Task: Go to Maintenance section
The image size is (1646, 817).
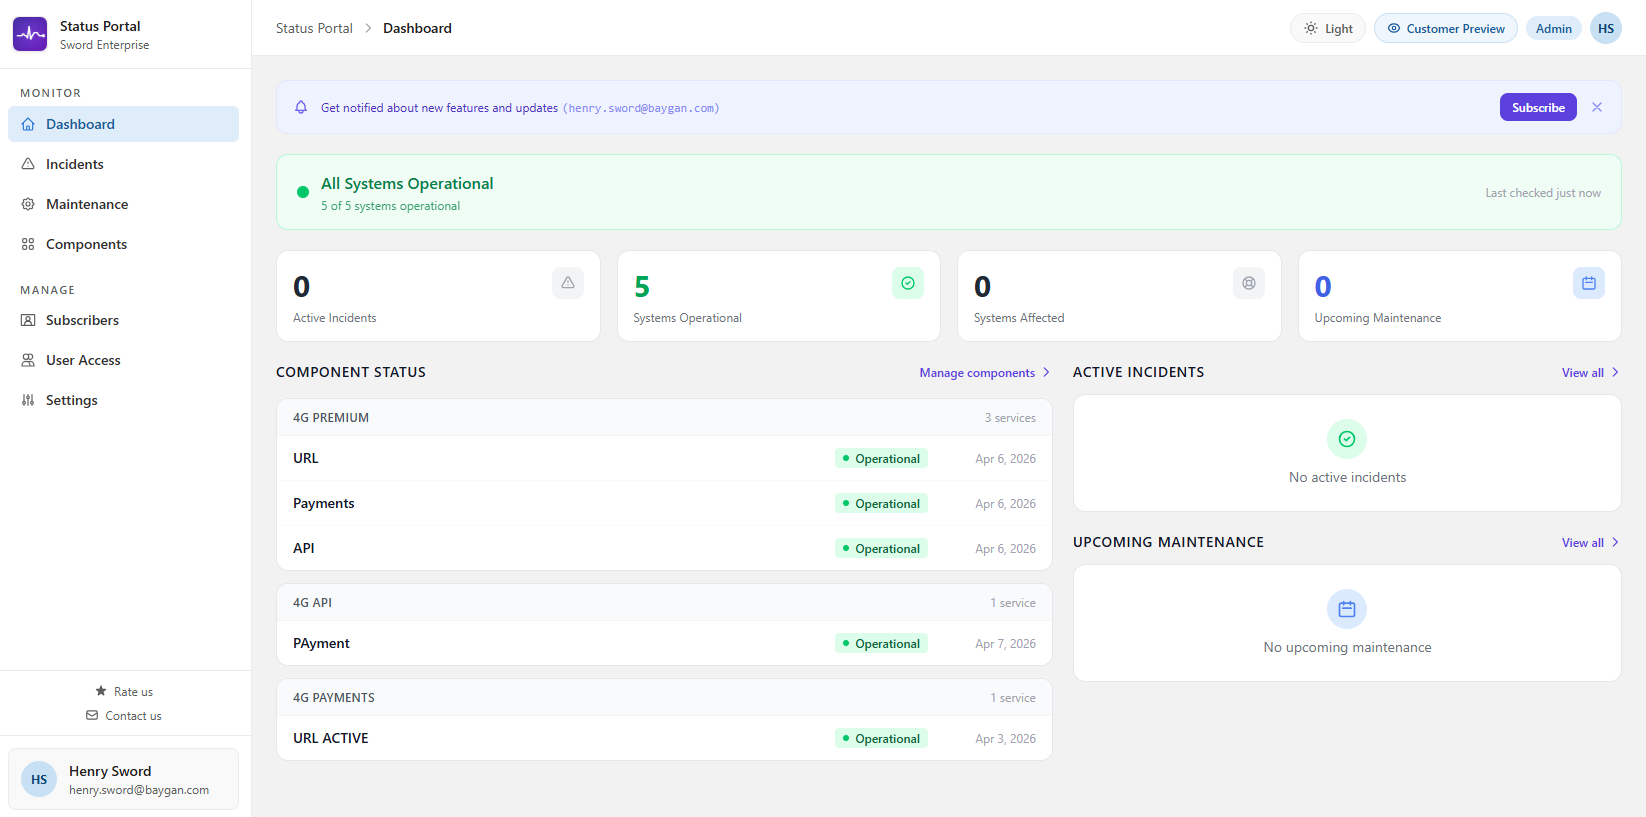Action: click(123, 204)
